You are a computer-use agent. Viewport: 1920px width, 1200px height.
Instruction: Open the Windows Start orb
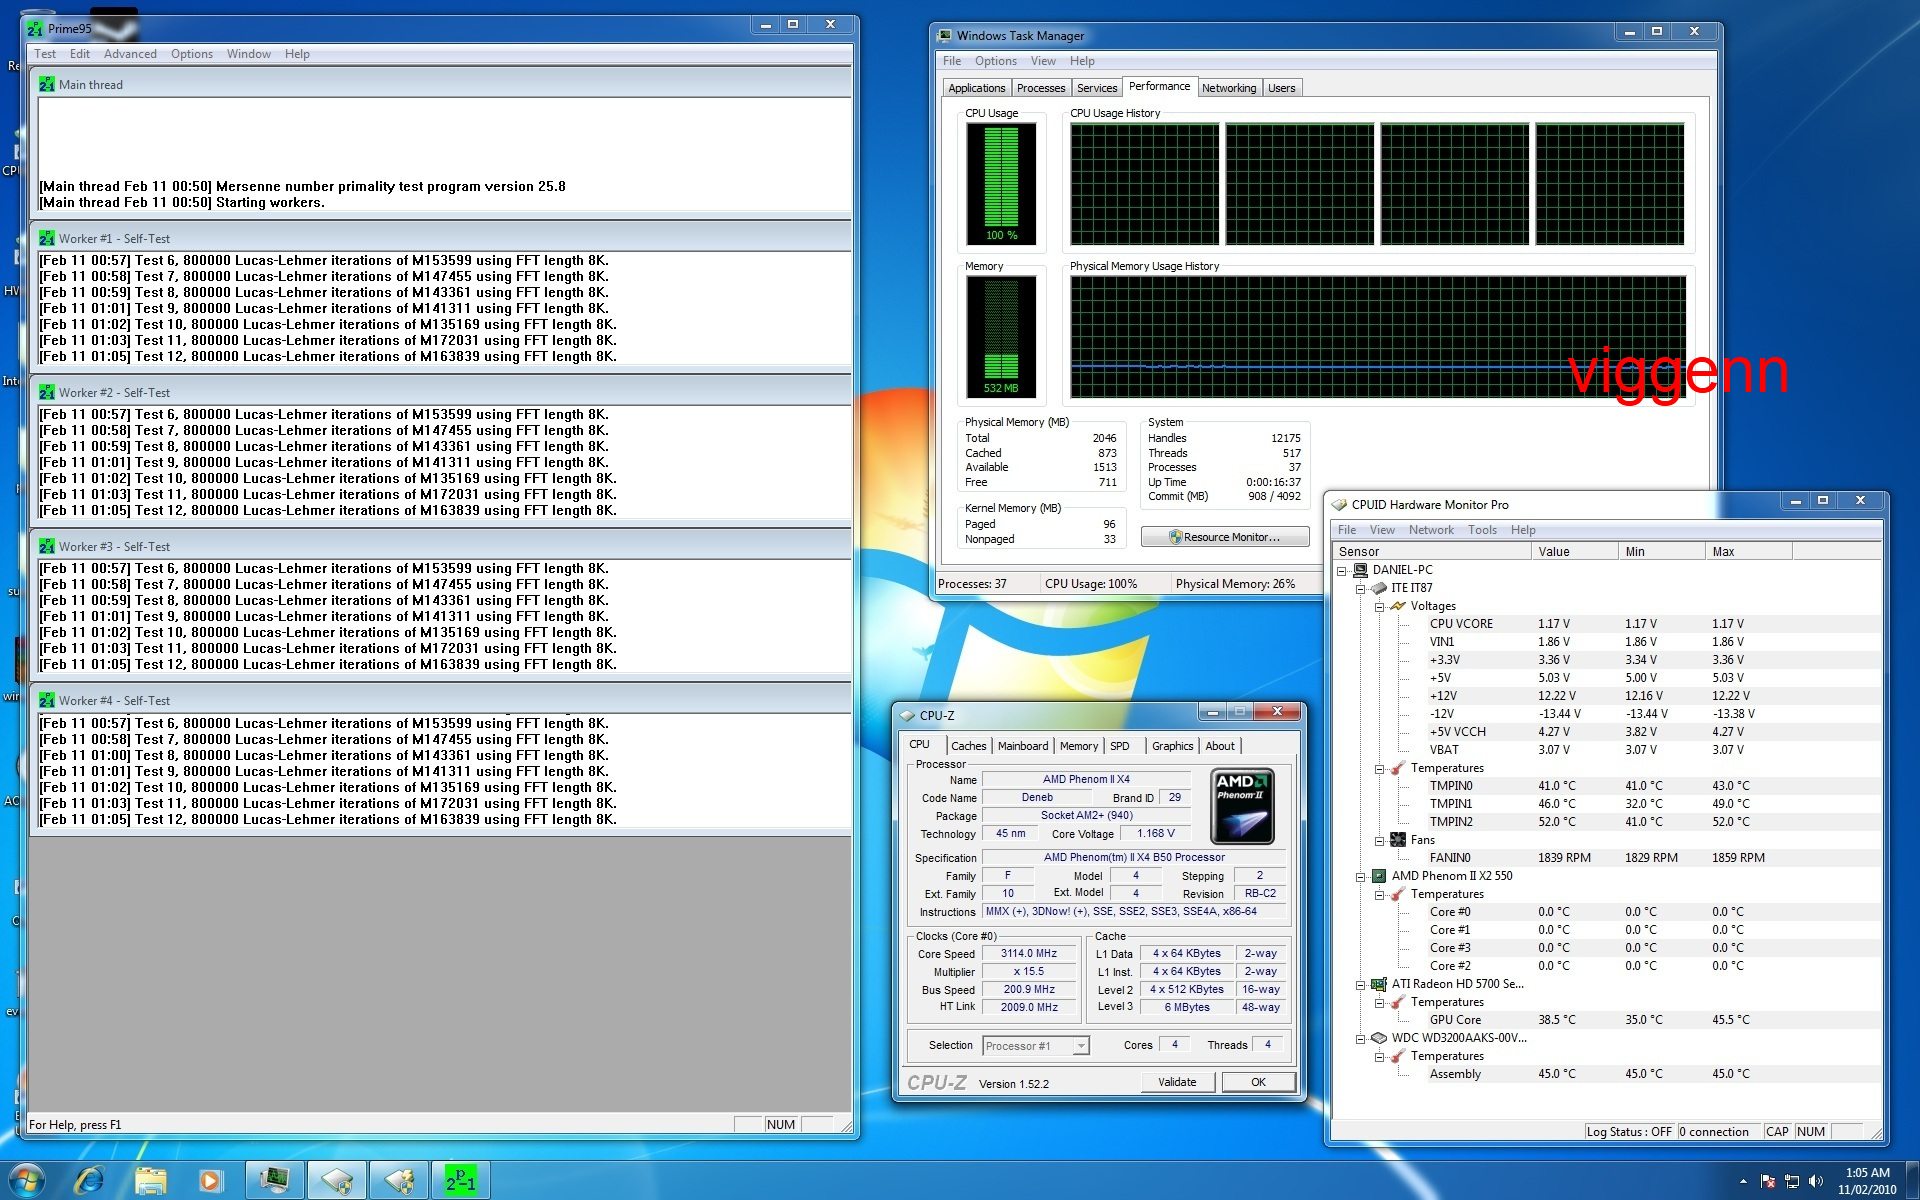(25, 1181)
